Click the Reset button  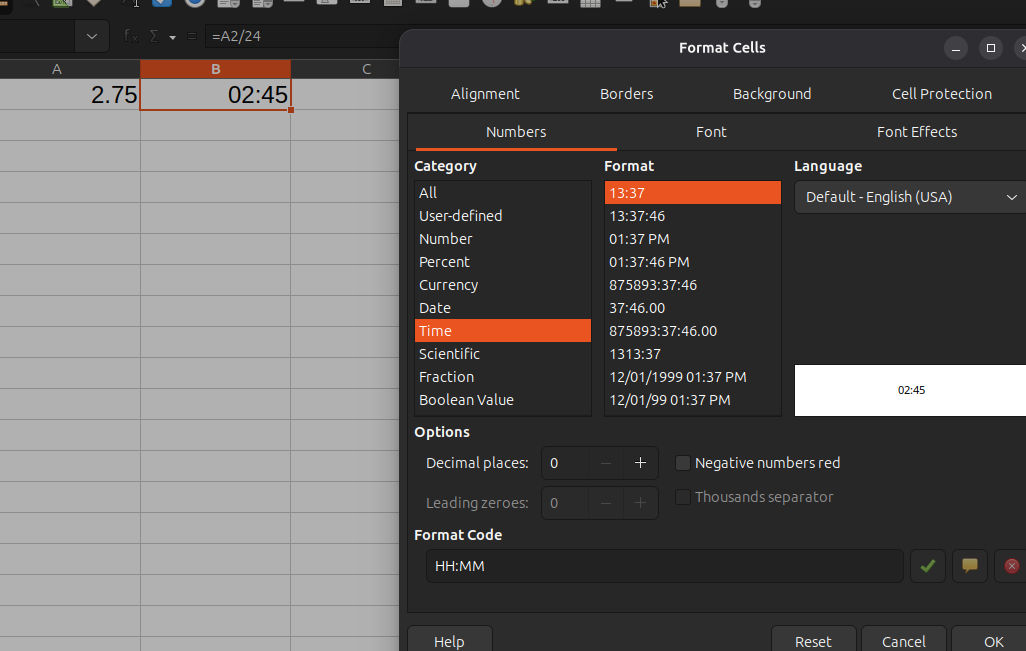[x=813, y=641]
